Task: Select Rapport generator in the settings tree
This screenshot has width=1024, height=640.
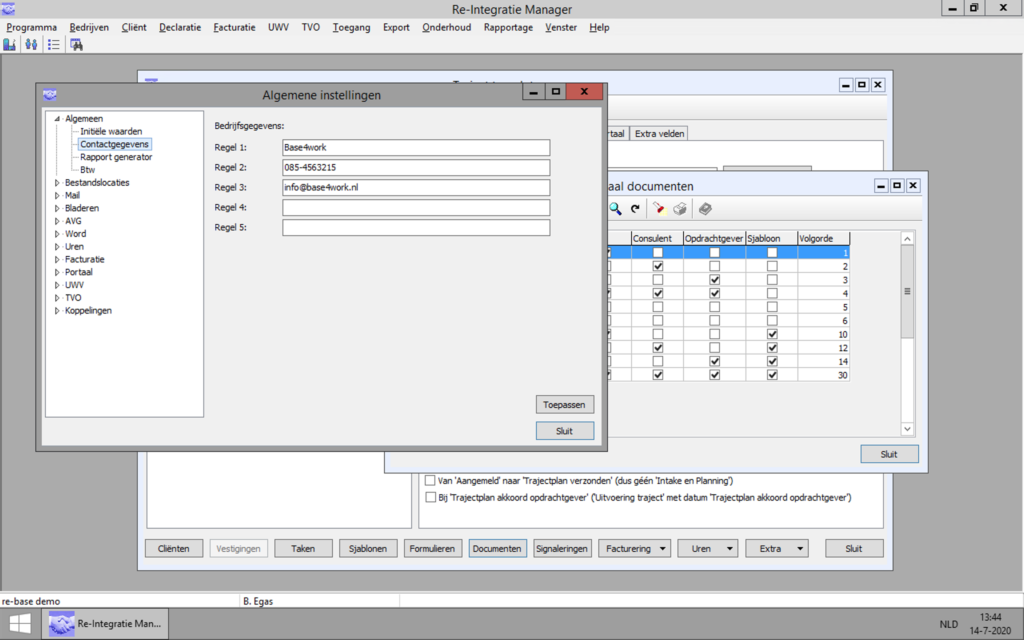Action: click(116, 157)
